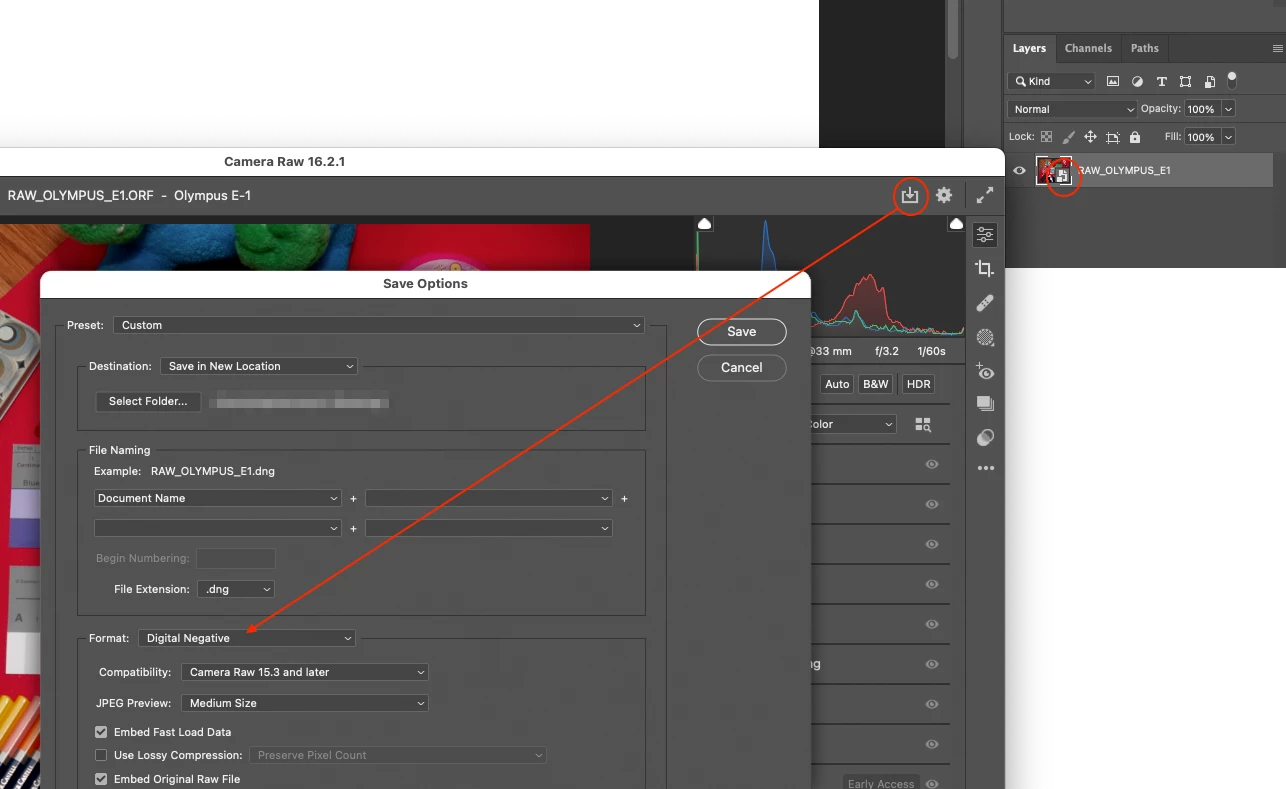Open Camera Raw preferences gear icon
This screenshot has height=789, width=1286.
[x=944, y=195]
